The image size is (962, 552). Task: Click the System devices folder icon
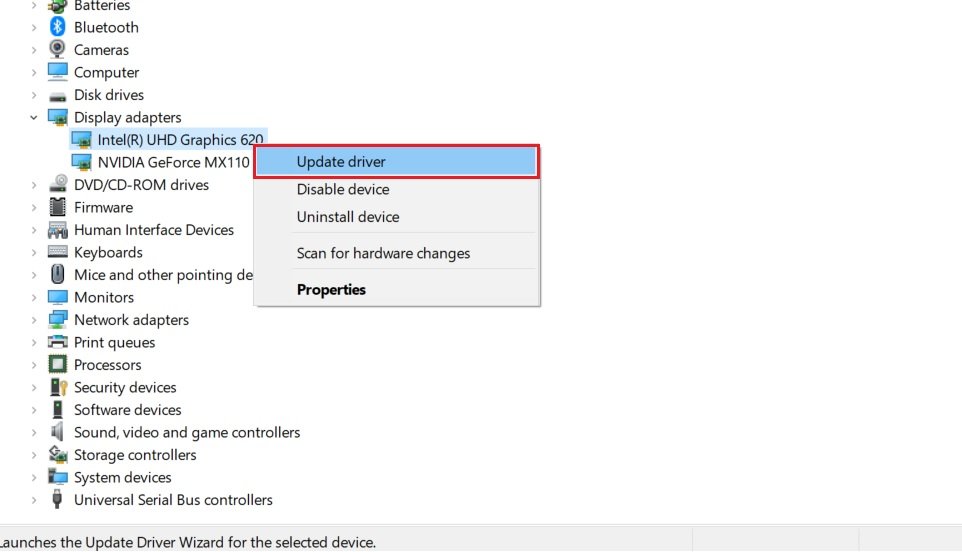58,477
